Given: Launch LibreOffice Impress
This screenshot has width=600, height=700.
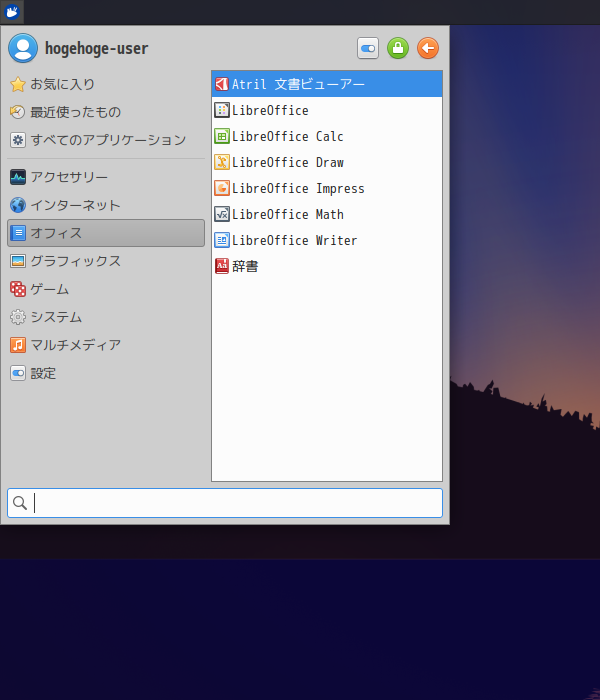Looking at the screenshot, I should click(x=327, y=188).
